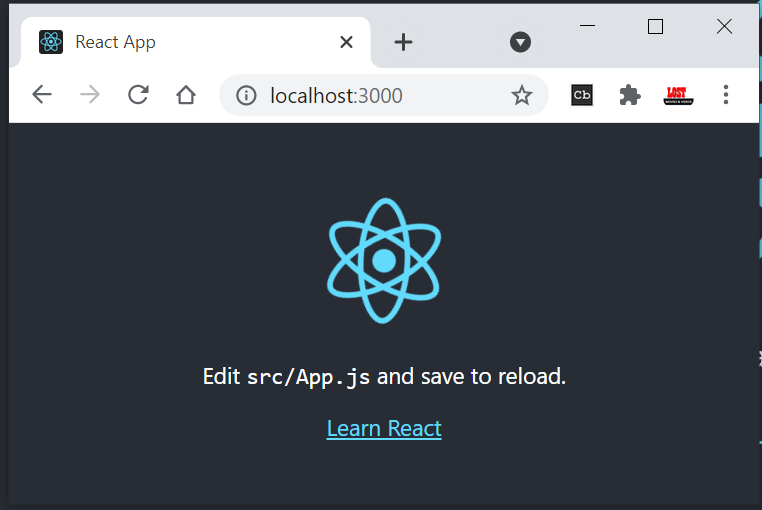Click the localhost:3000 address field
Viewport: 762px width, 510px height.
pos(380,95)
